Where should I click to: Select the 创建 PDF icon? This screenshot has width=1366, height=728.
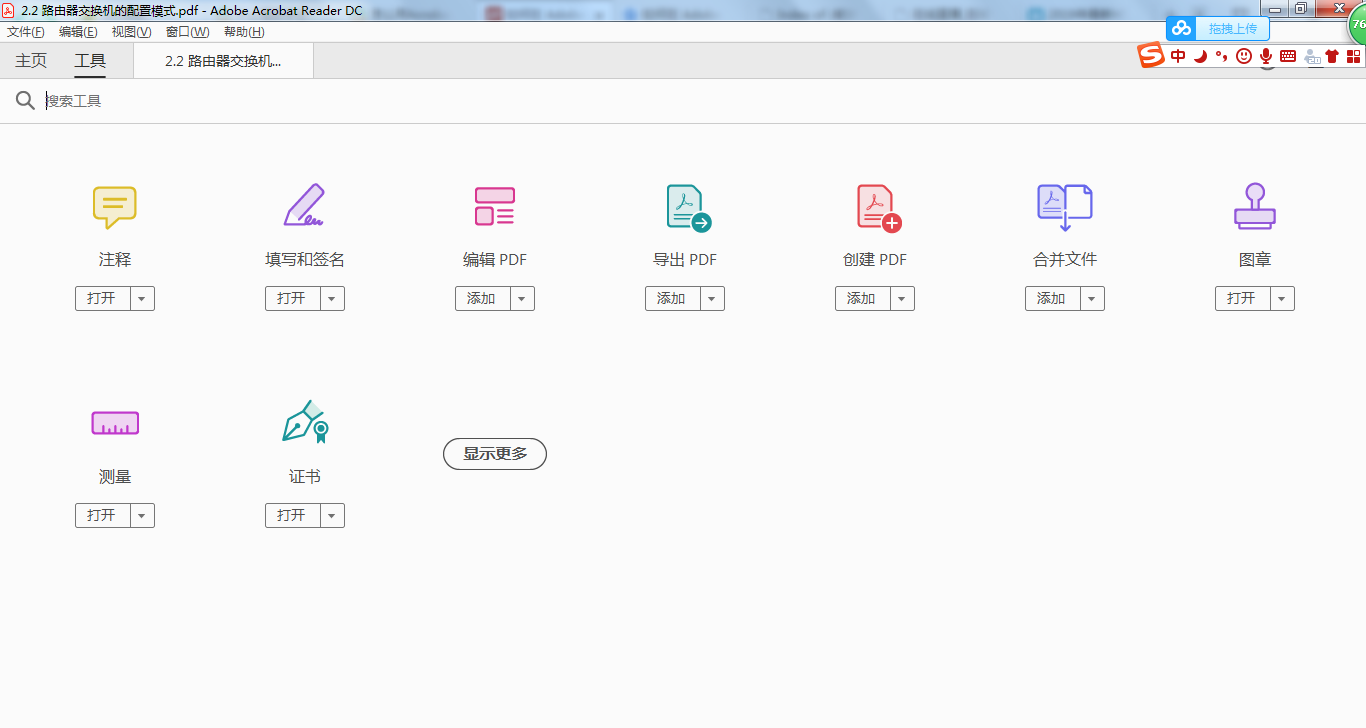(874, 207)
